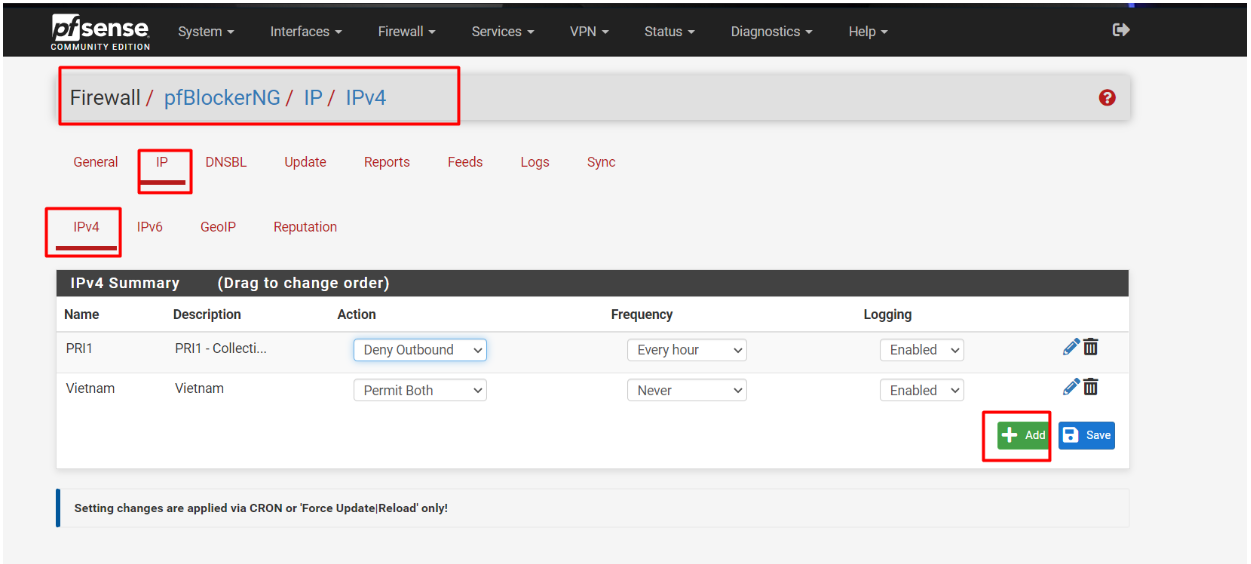Open the Services menu
Image resolution: width=1251 pixels, height=564 pixels.
503,32
